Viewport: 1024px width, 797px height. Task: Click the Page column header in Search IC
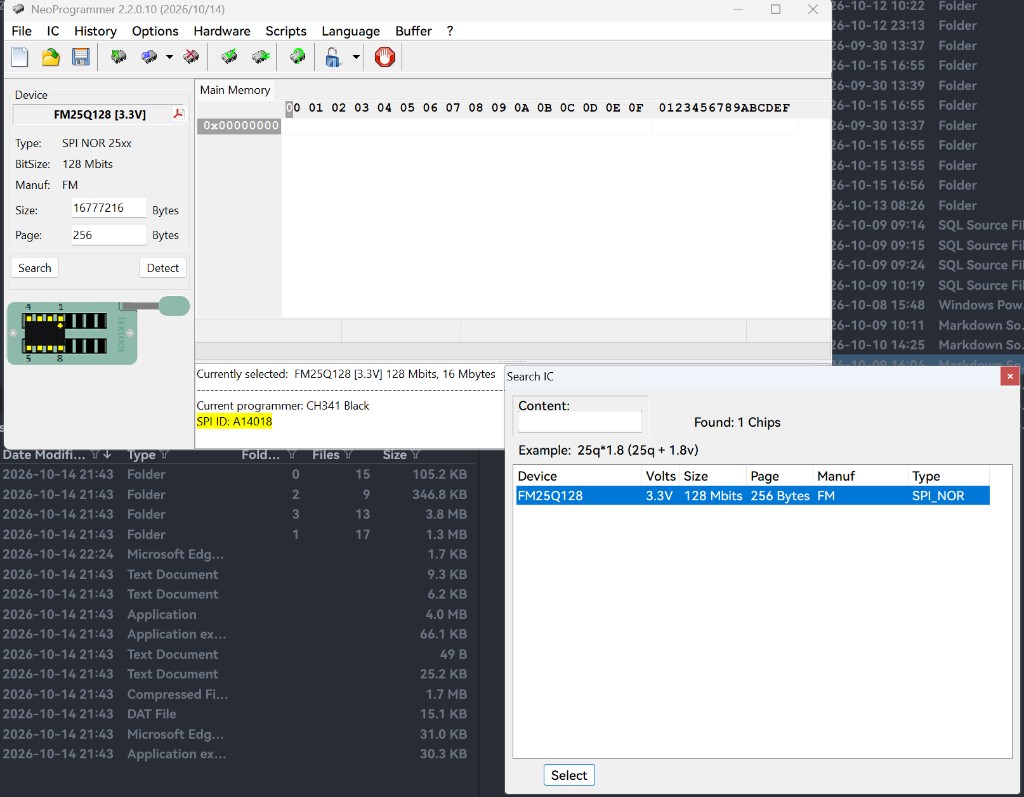(780, 476)
